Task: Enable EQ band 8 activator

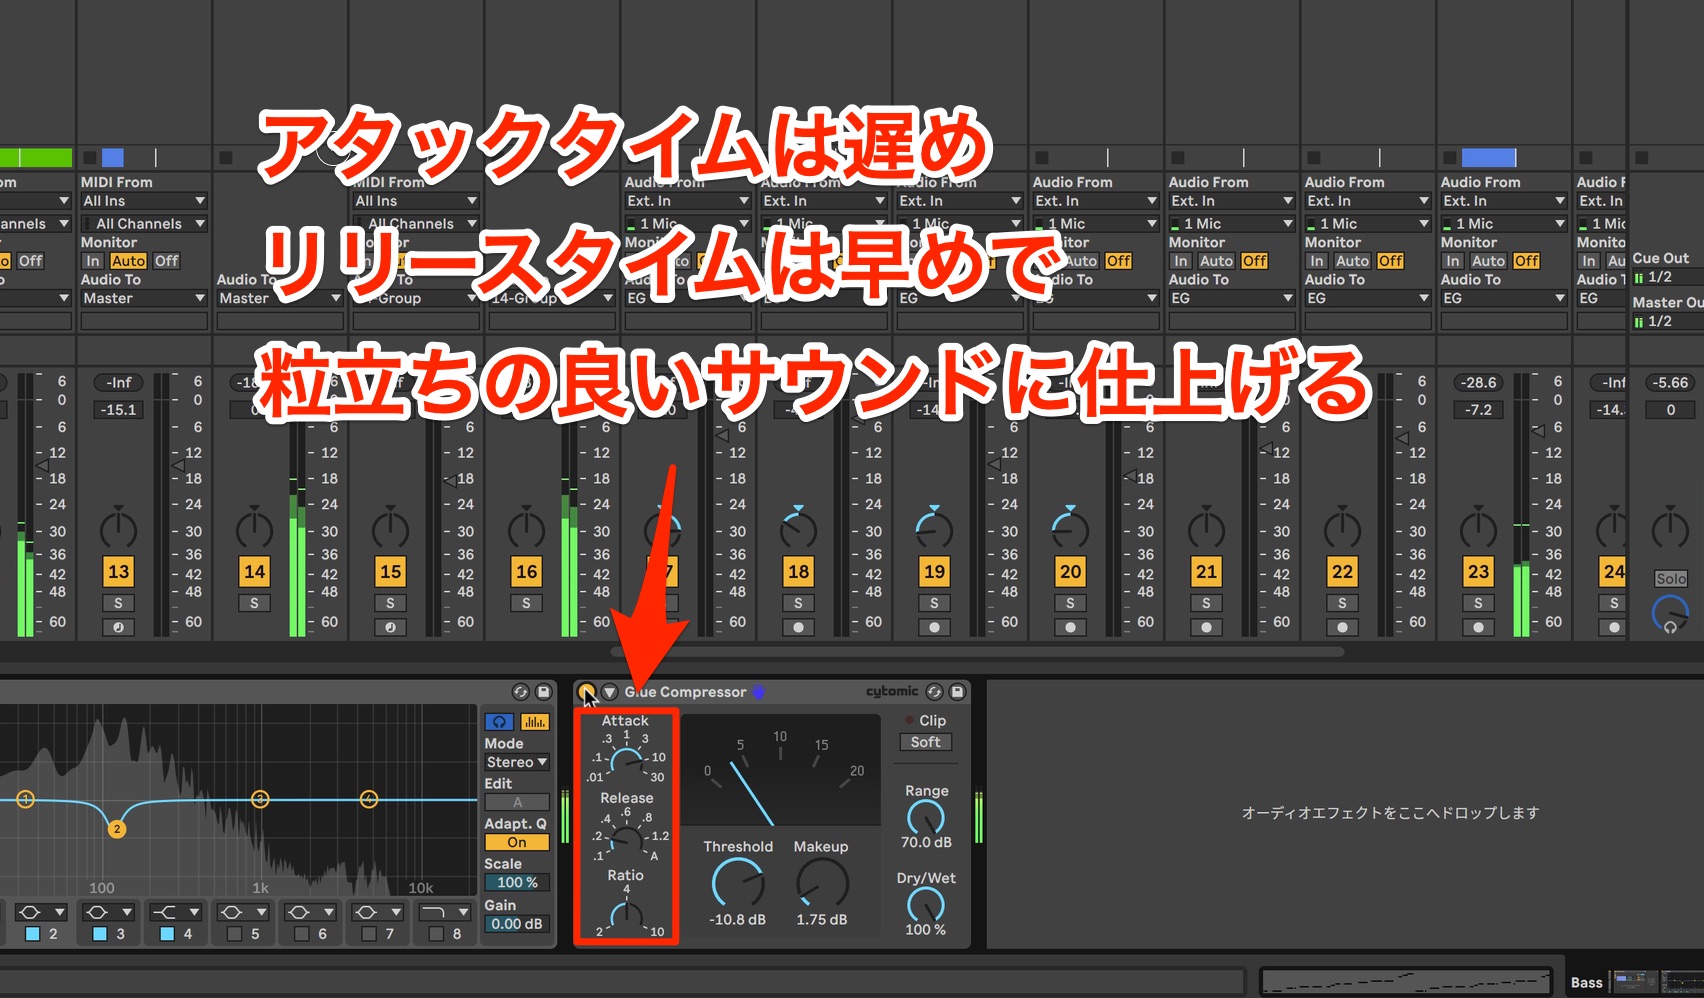Action: coord(435,934)
